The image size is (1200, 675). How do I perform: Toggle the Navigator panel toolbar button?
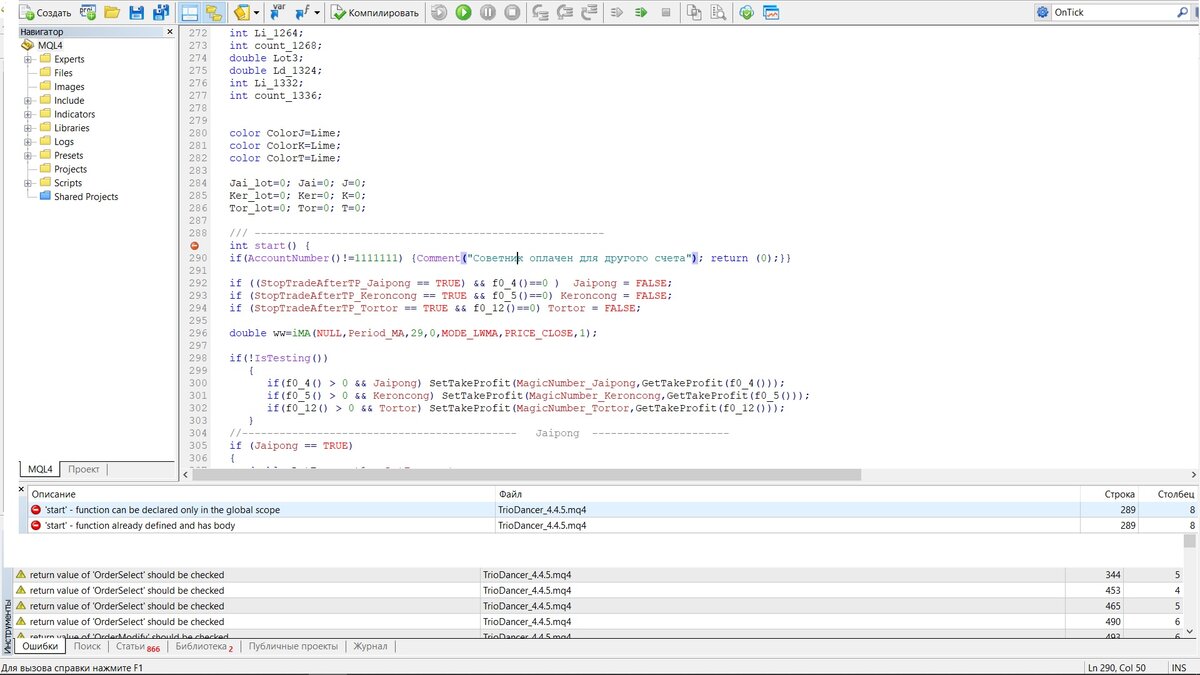pyautogui.click(x=190, y=13)
